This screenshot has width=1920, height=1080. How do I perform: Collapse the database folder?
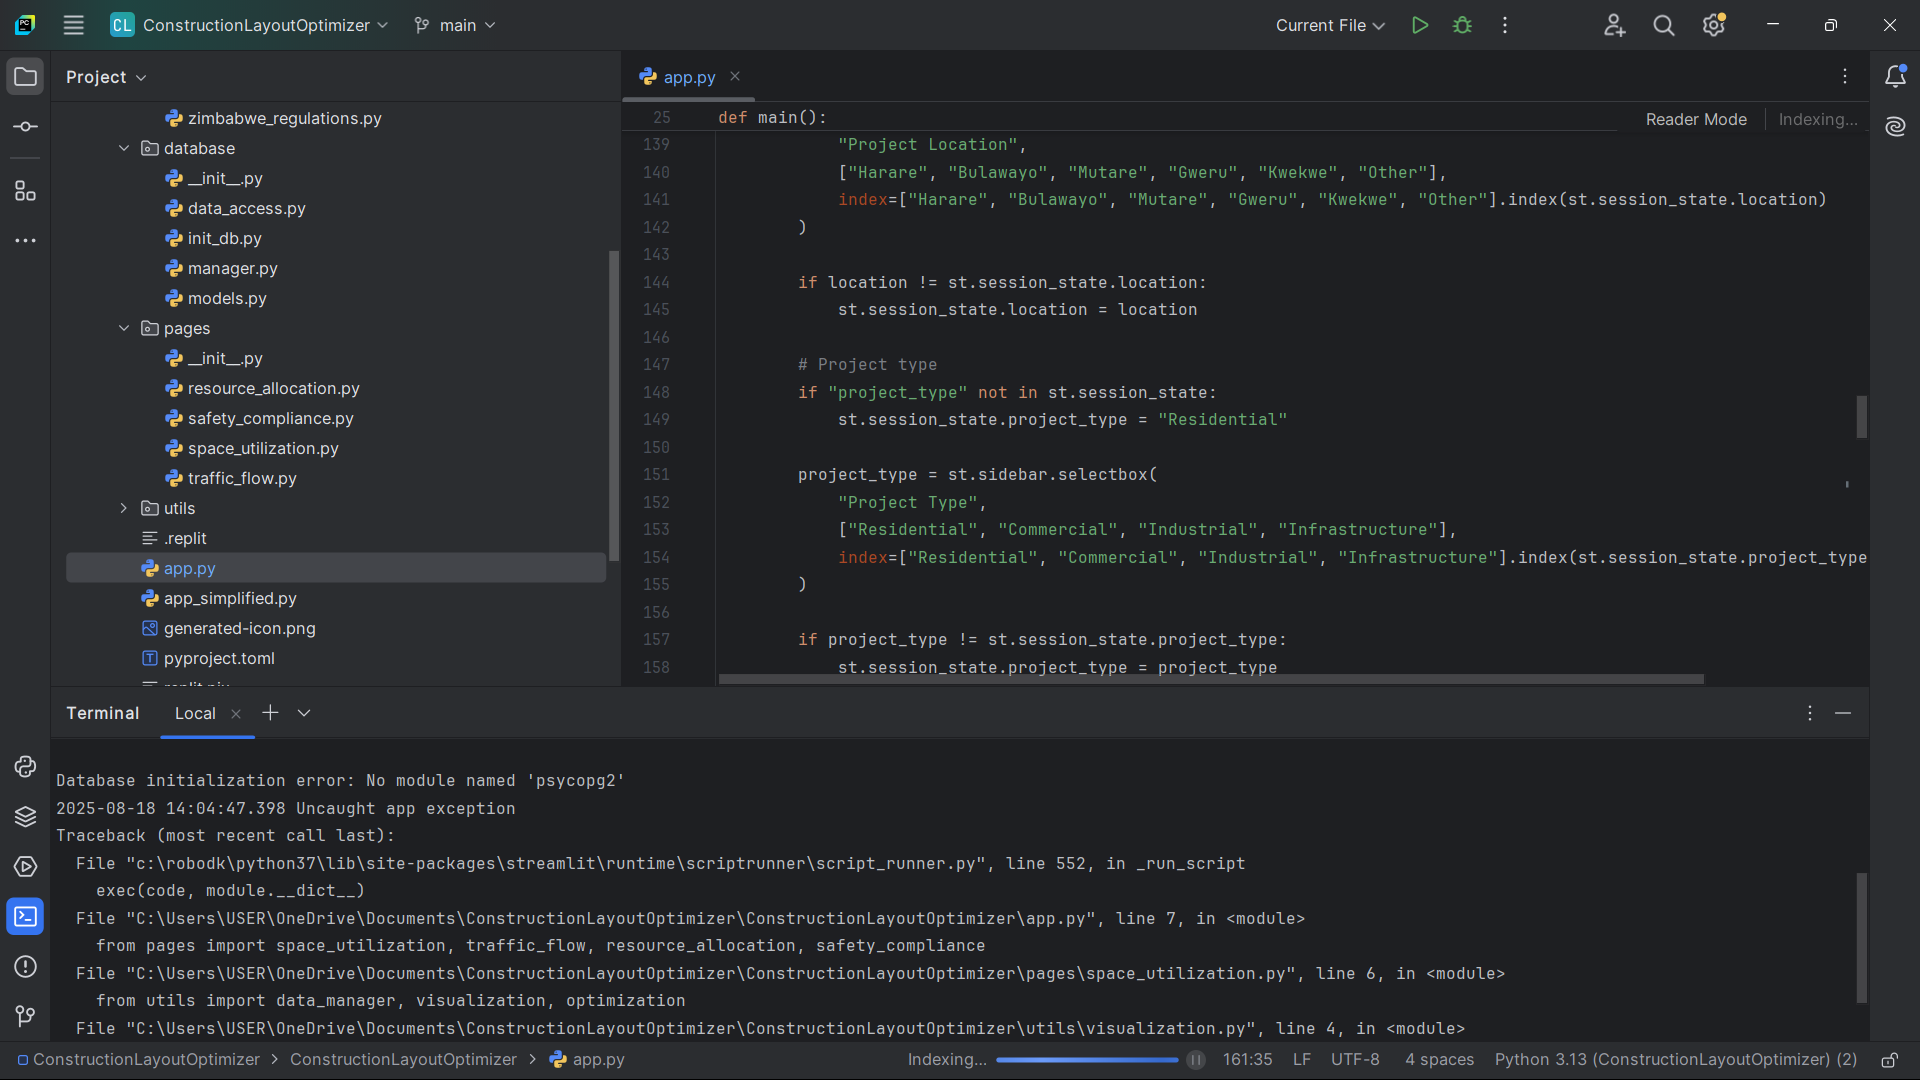[124, 148]
